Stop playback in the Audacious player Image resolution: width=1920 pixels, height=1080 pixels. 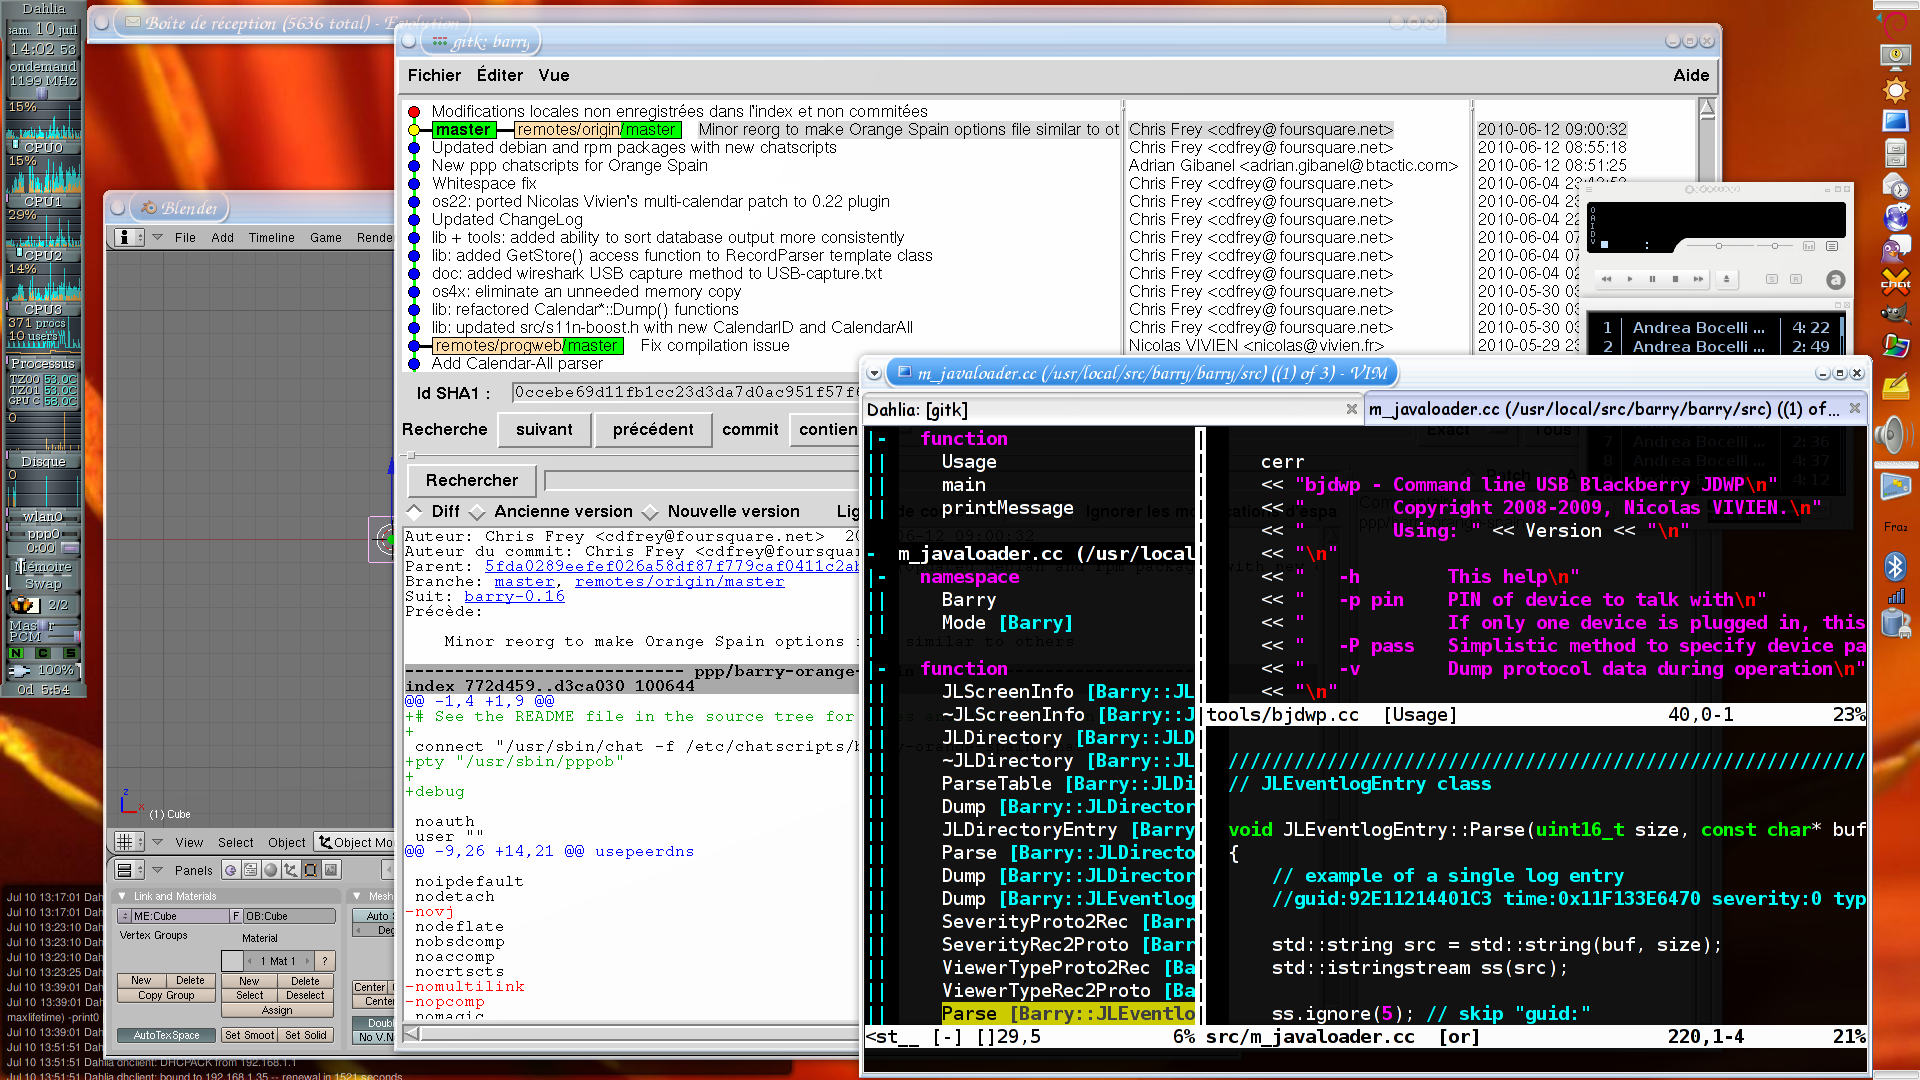click(x=1675, y=279)
